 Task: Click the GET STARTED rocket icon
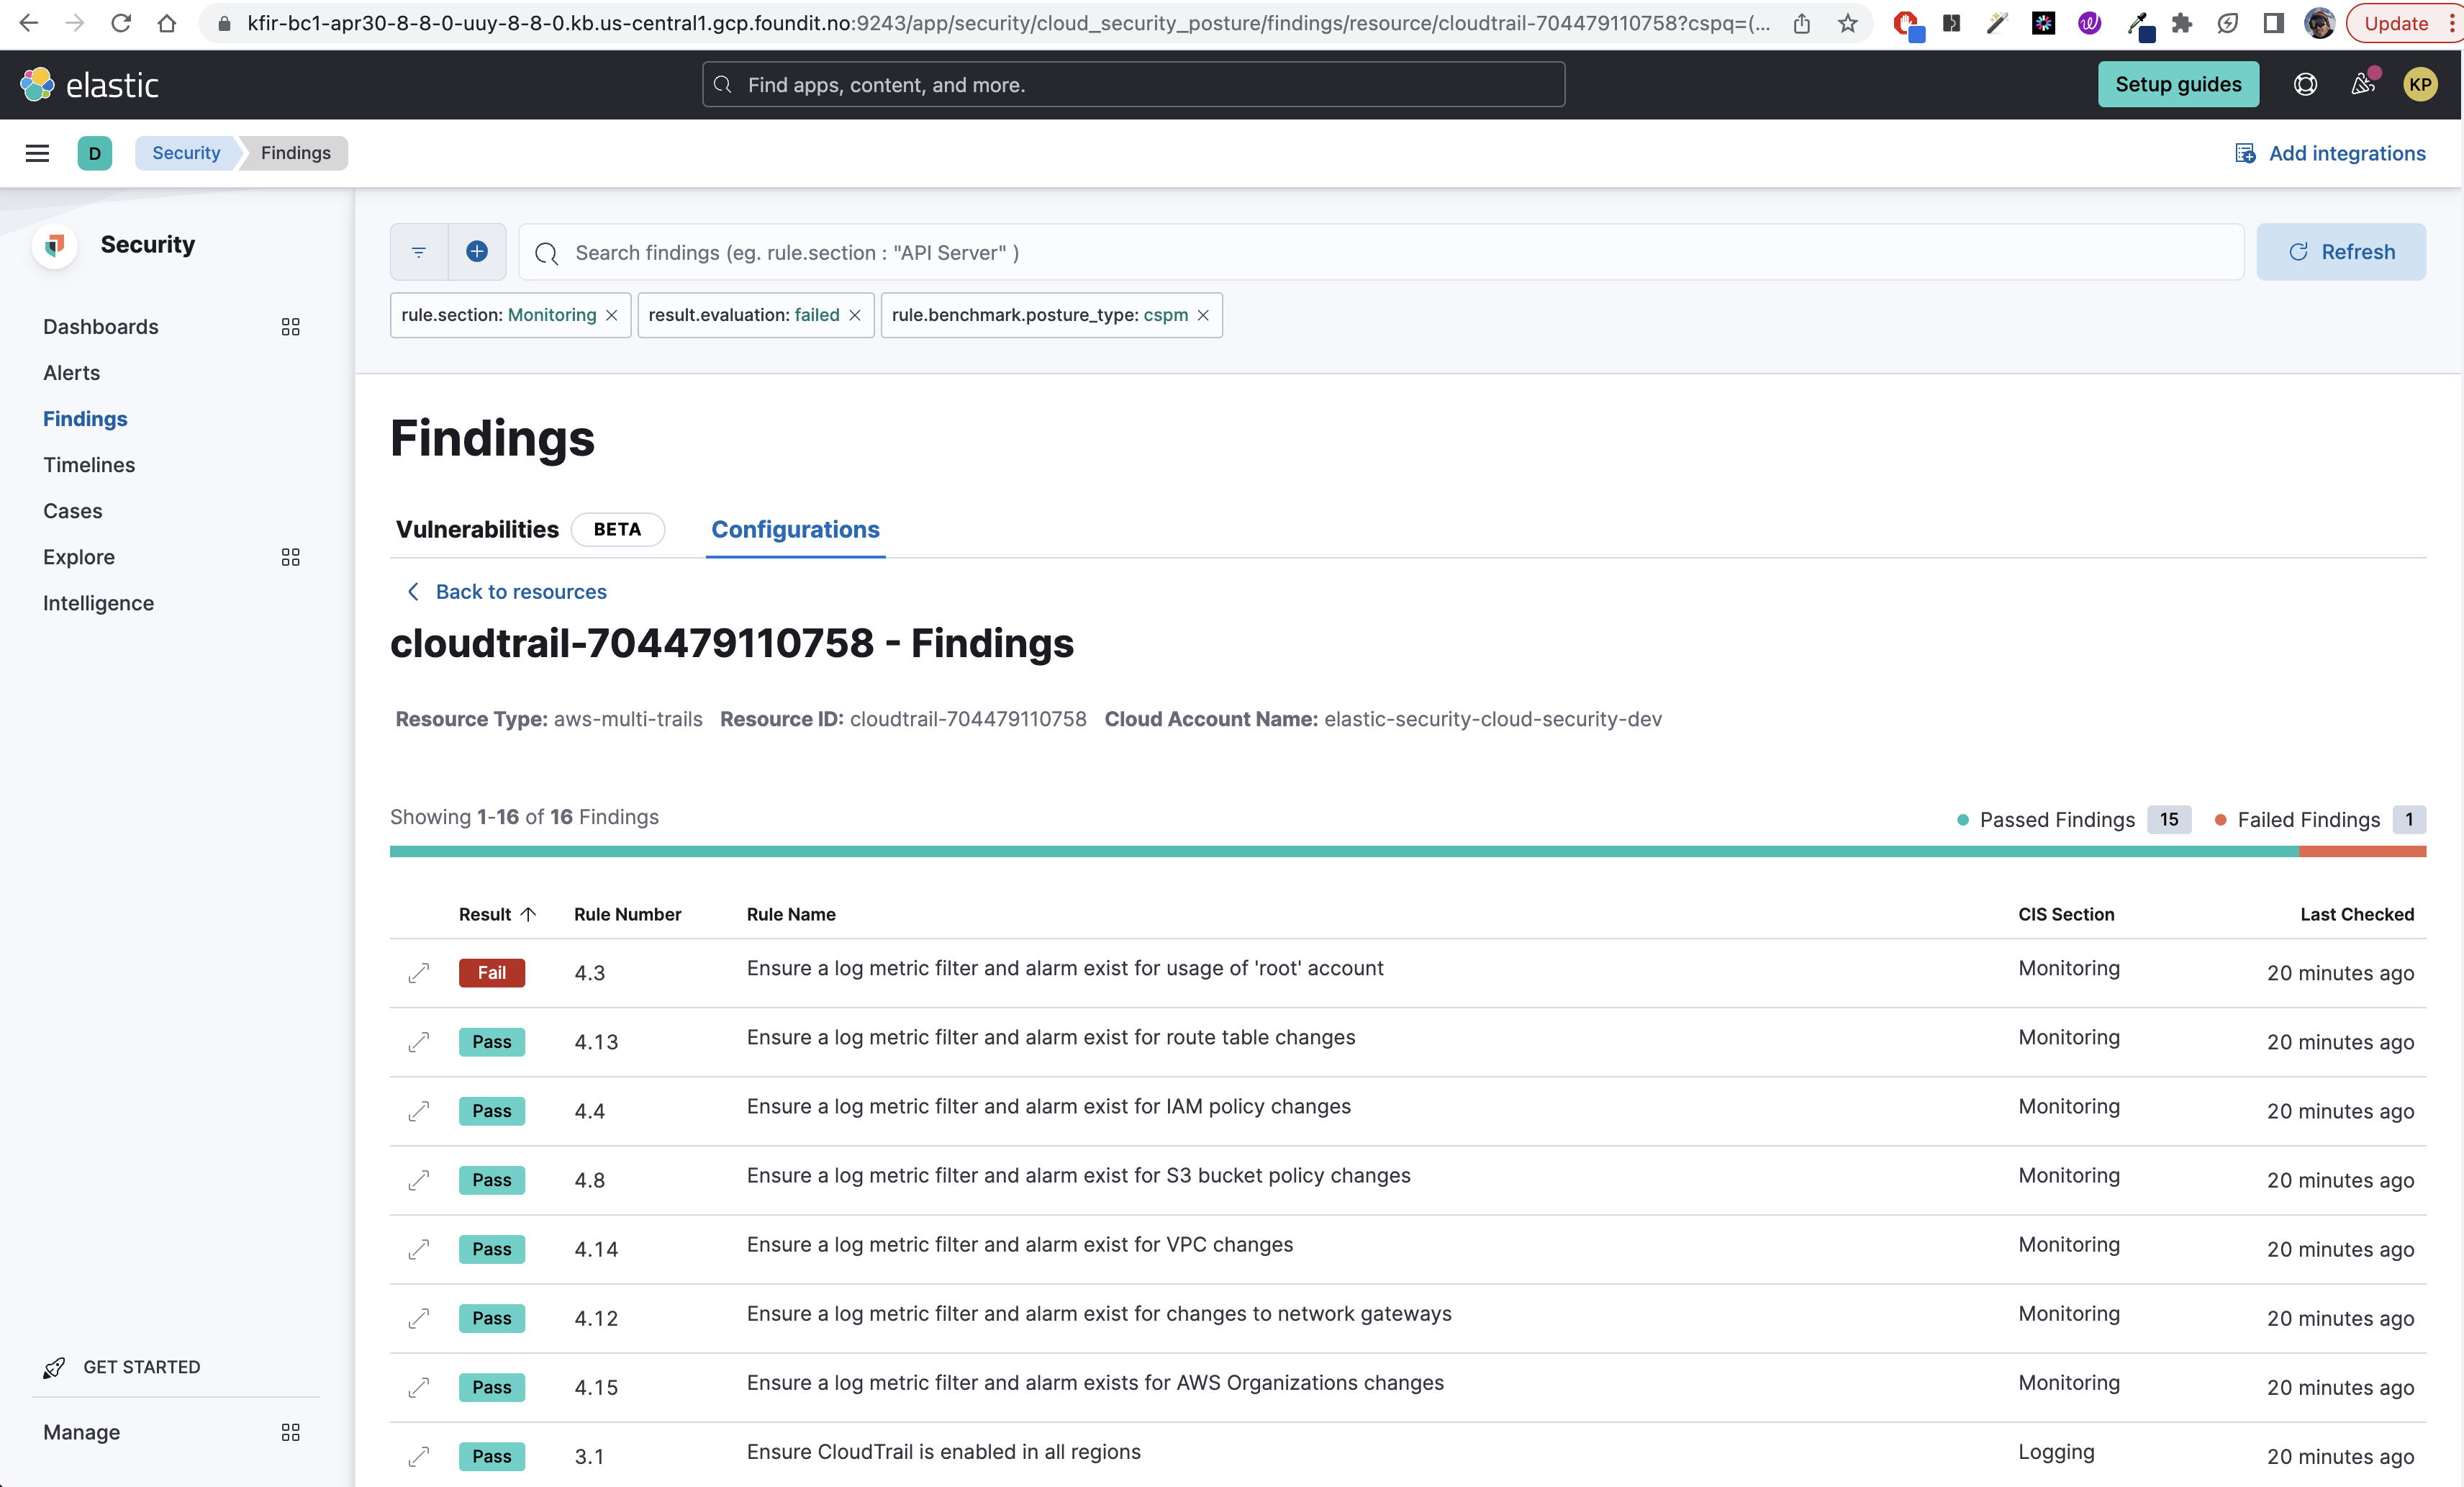pyautogui.click(x=55, y=1367)
